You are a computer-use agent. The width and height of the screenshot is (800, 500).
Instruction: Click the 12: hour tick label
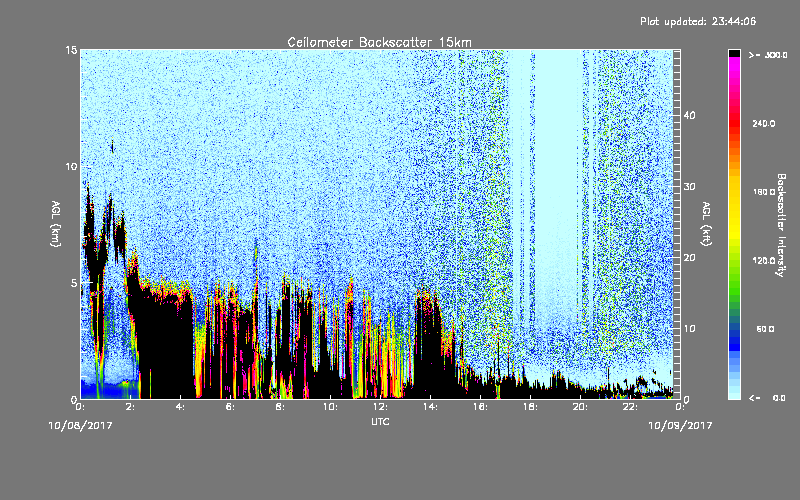(380, 407)
